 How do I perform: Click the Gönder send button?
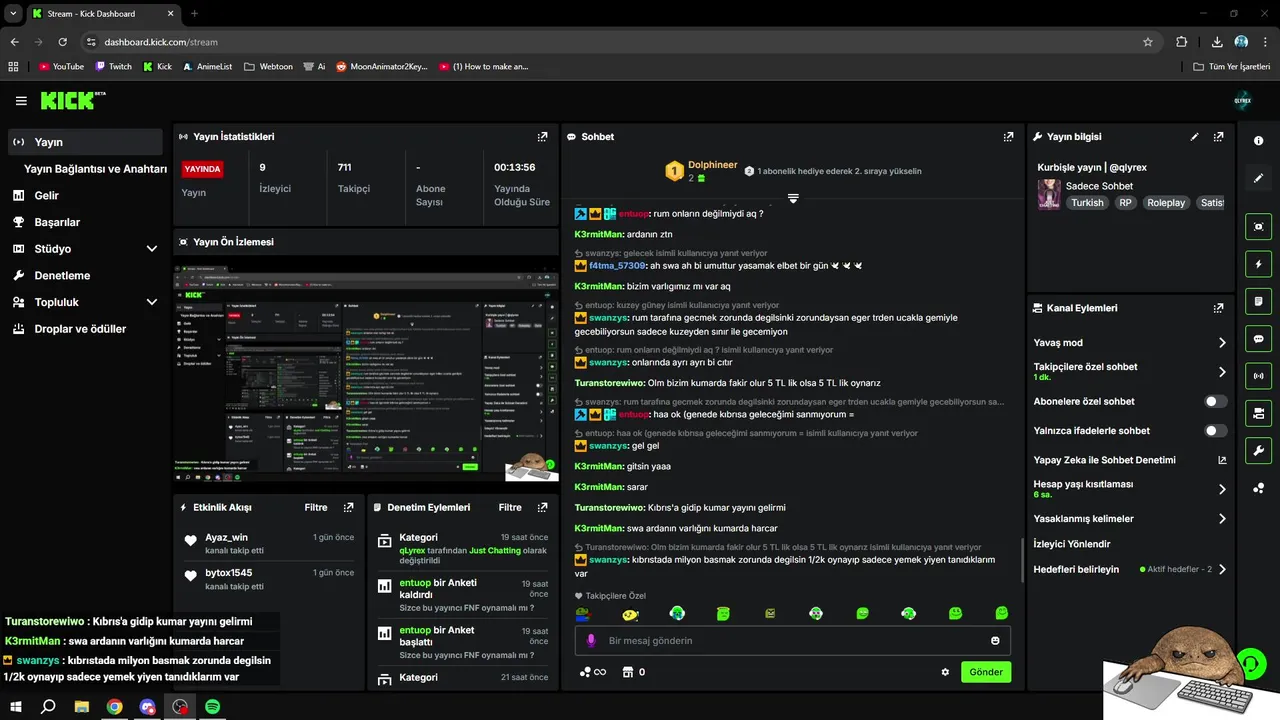coord(986,672)
